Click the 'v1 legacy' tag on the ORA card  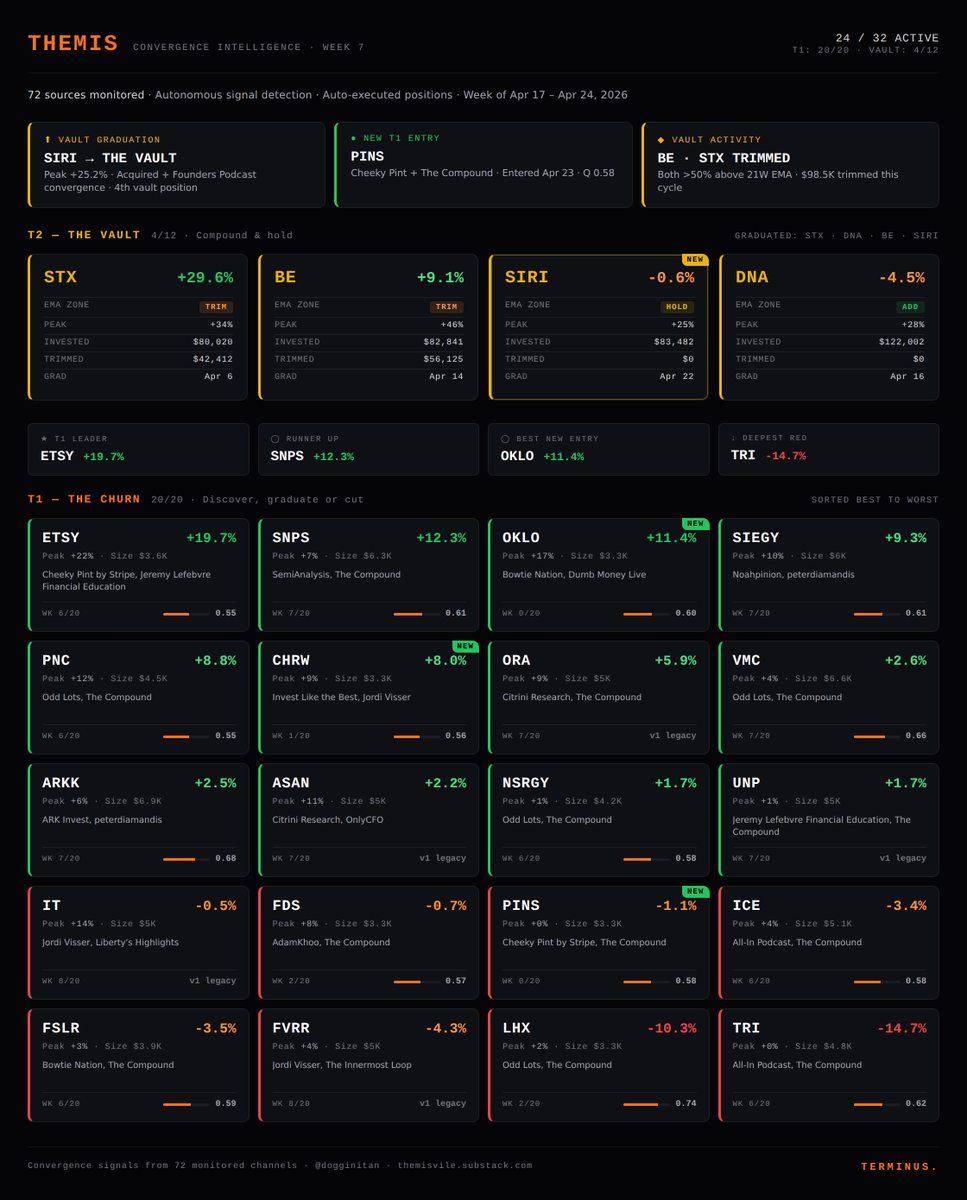click(x=673, y=736)
